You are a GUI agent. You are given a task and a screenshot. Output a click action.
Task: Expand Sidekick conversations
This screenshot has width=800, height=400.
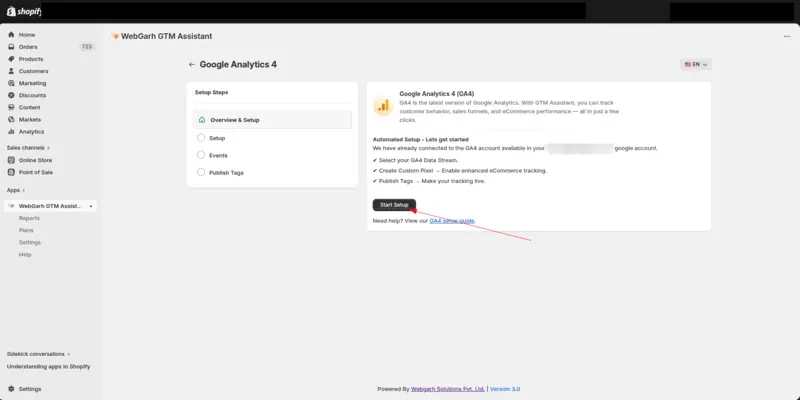38,354
